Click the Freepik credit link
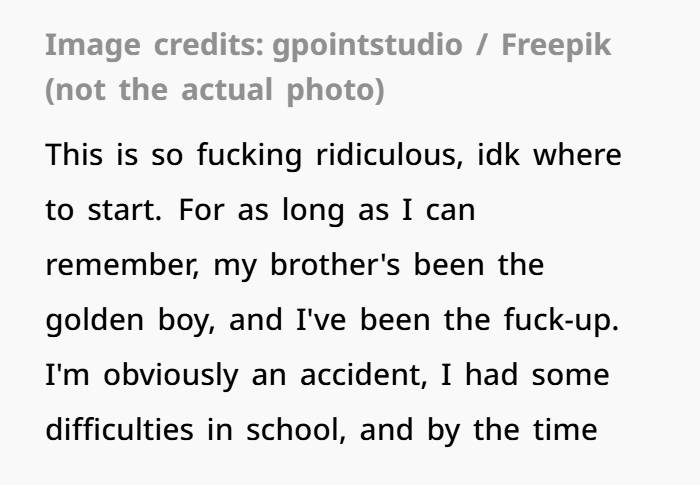This screenshot has width=700, height=485. pos(555,45)
